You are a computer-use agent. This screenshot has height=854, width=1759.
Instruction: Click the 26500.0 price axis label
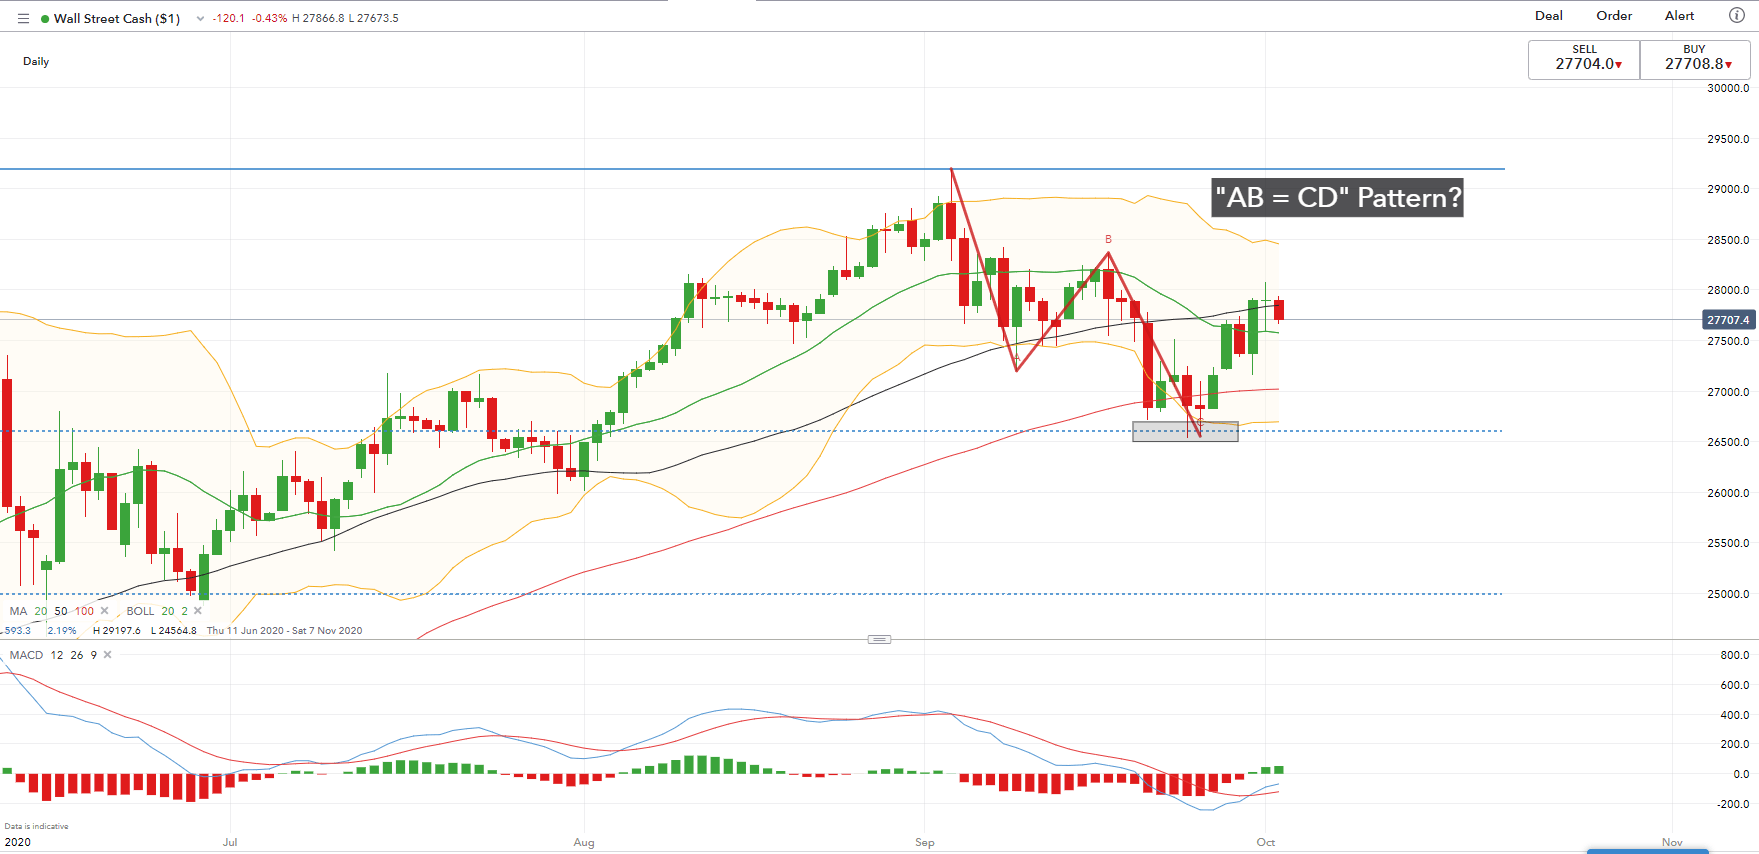[1728, 442]
